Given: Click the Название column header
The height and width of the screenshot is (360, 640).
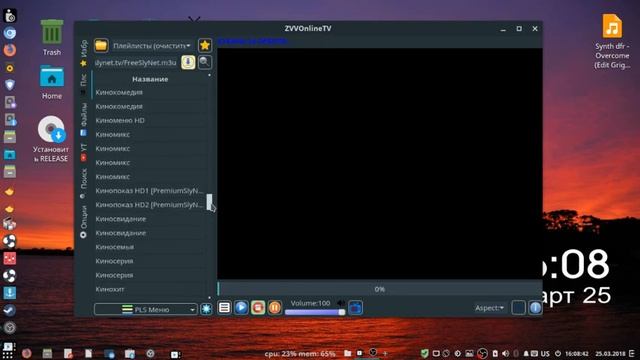Looking at the screenshot, I should (x=150, y=79).
